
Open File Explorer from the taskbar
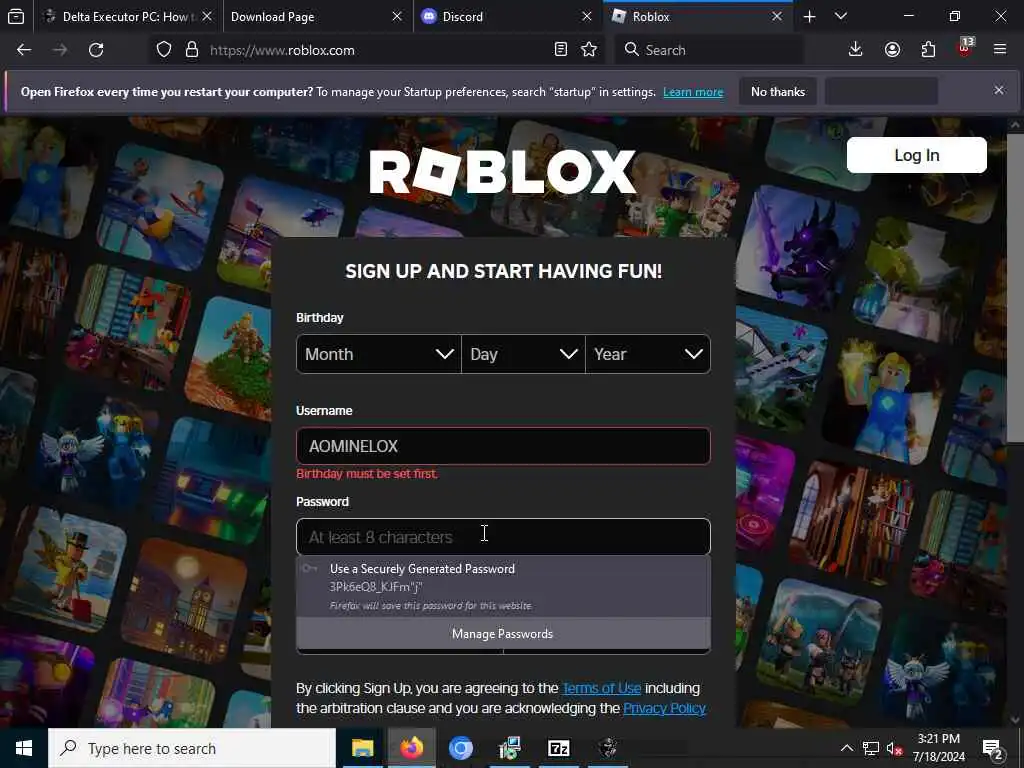(x=362, y=748)
